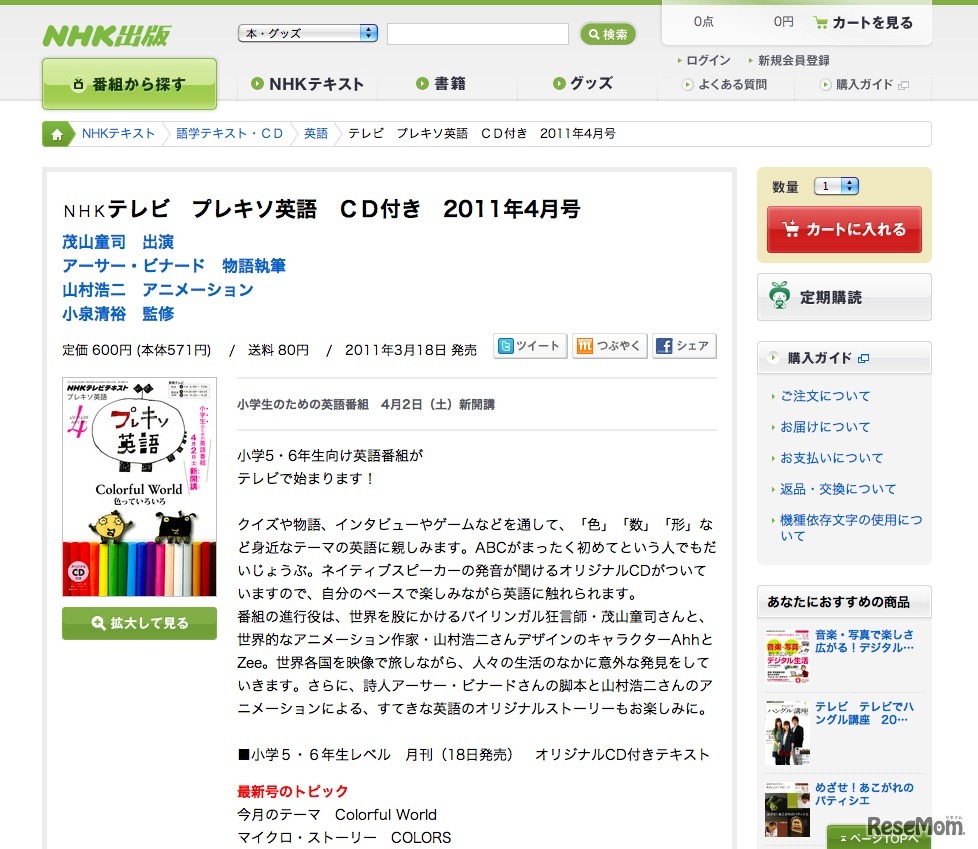Open ご注文について link
The width and height of the screenshot is (978, 849).
[825, 396]
